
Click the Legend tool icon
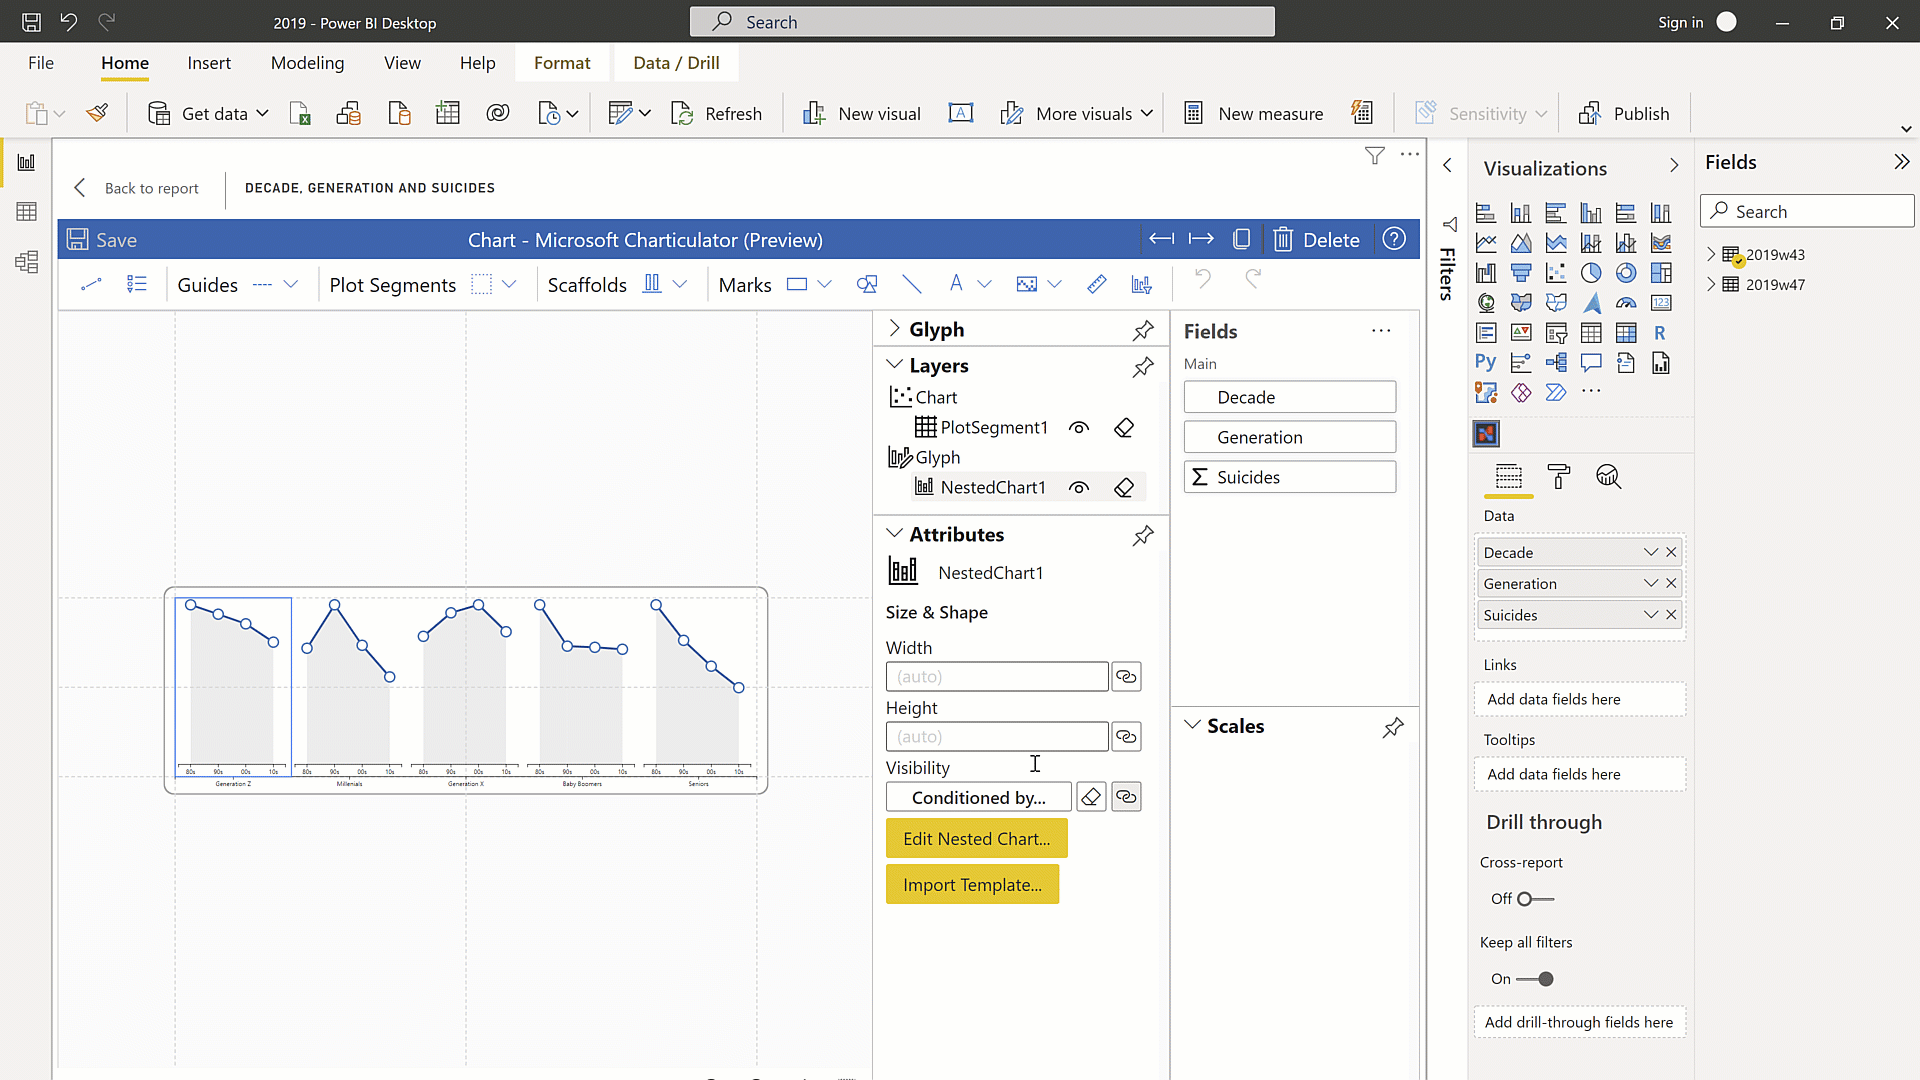(x=137, y=284)
